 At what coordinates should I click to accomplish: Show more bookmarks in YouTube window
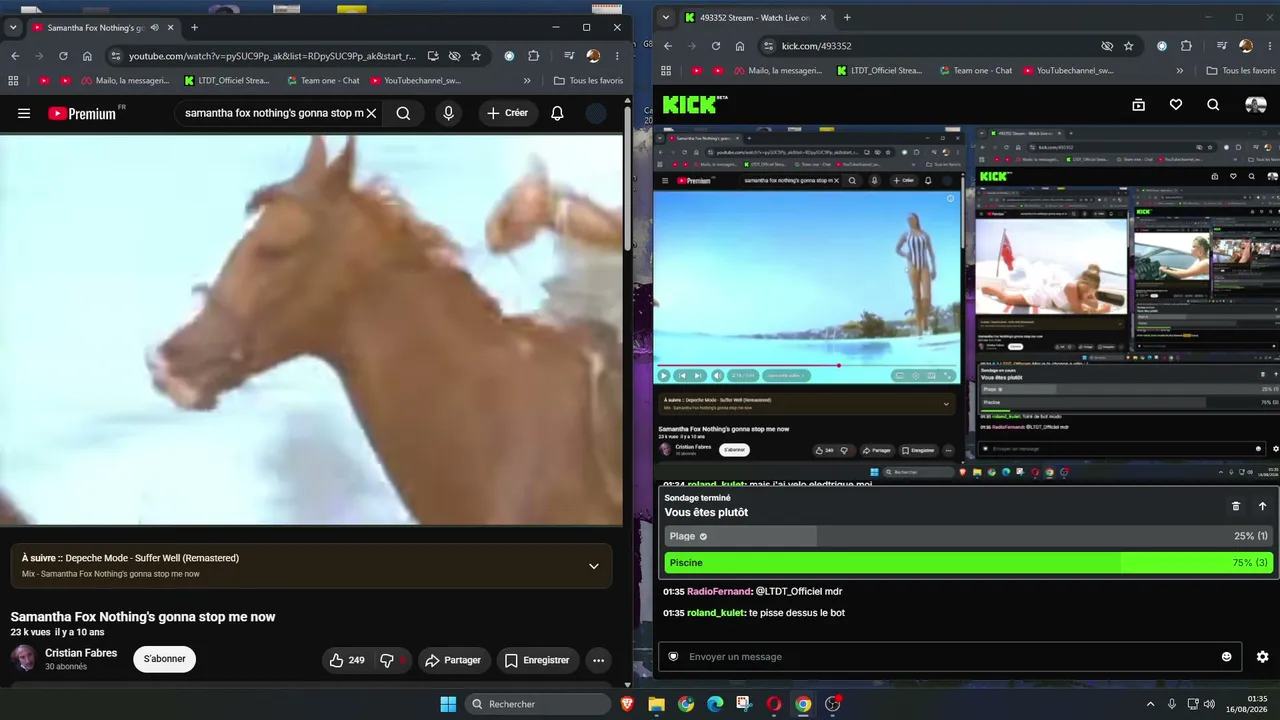click(x=527, y=81)
